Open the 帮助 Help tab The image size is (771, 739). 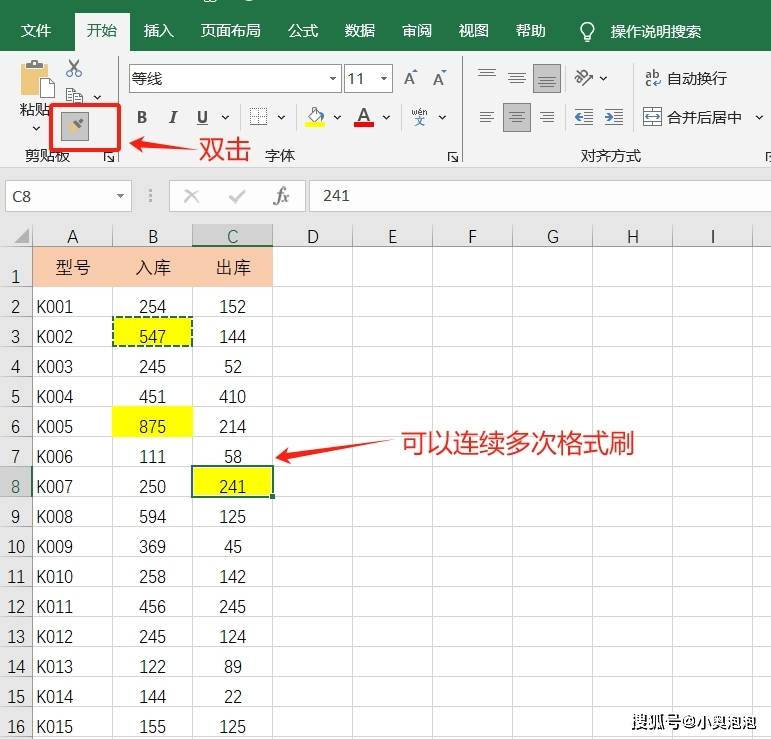click(x=531, y=31)
